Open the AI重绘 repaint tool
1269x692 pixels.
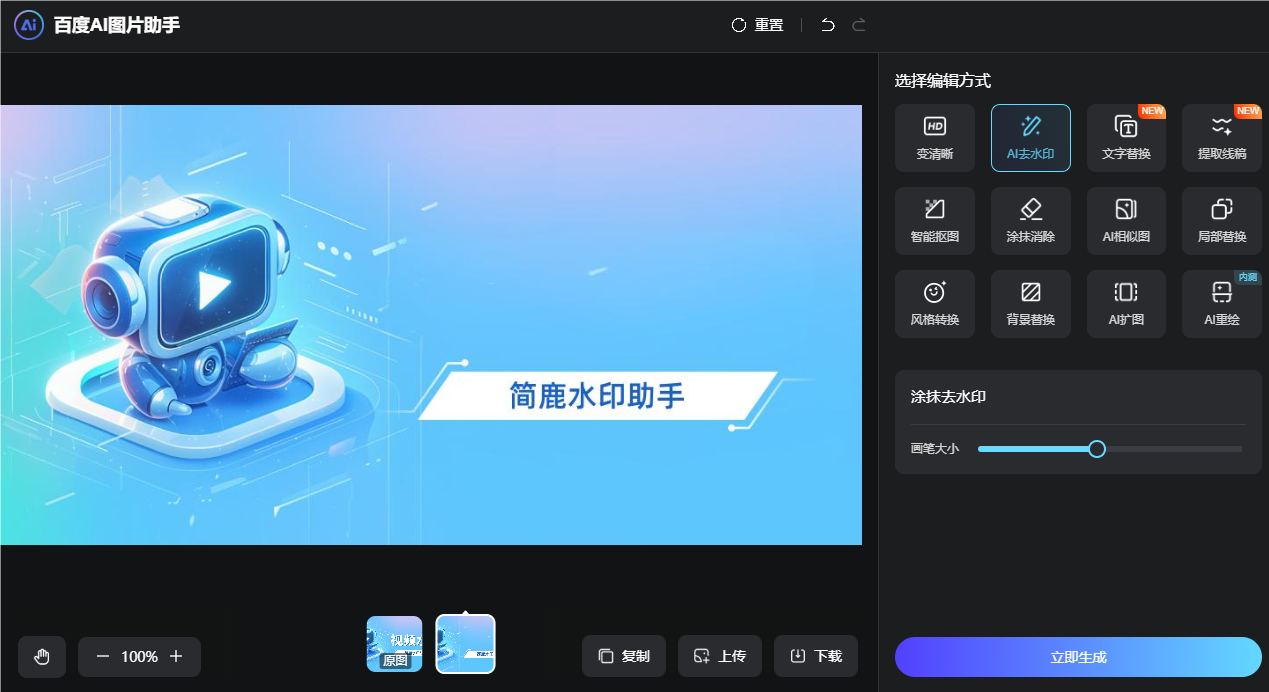pos(1221,303)
